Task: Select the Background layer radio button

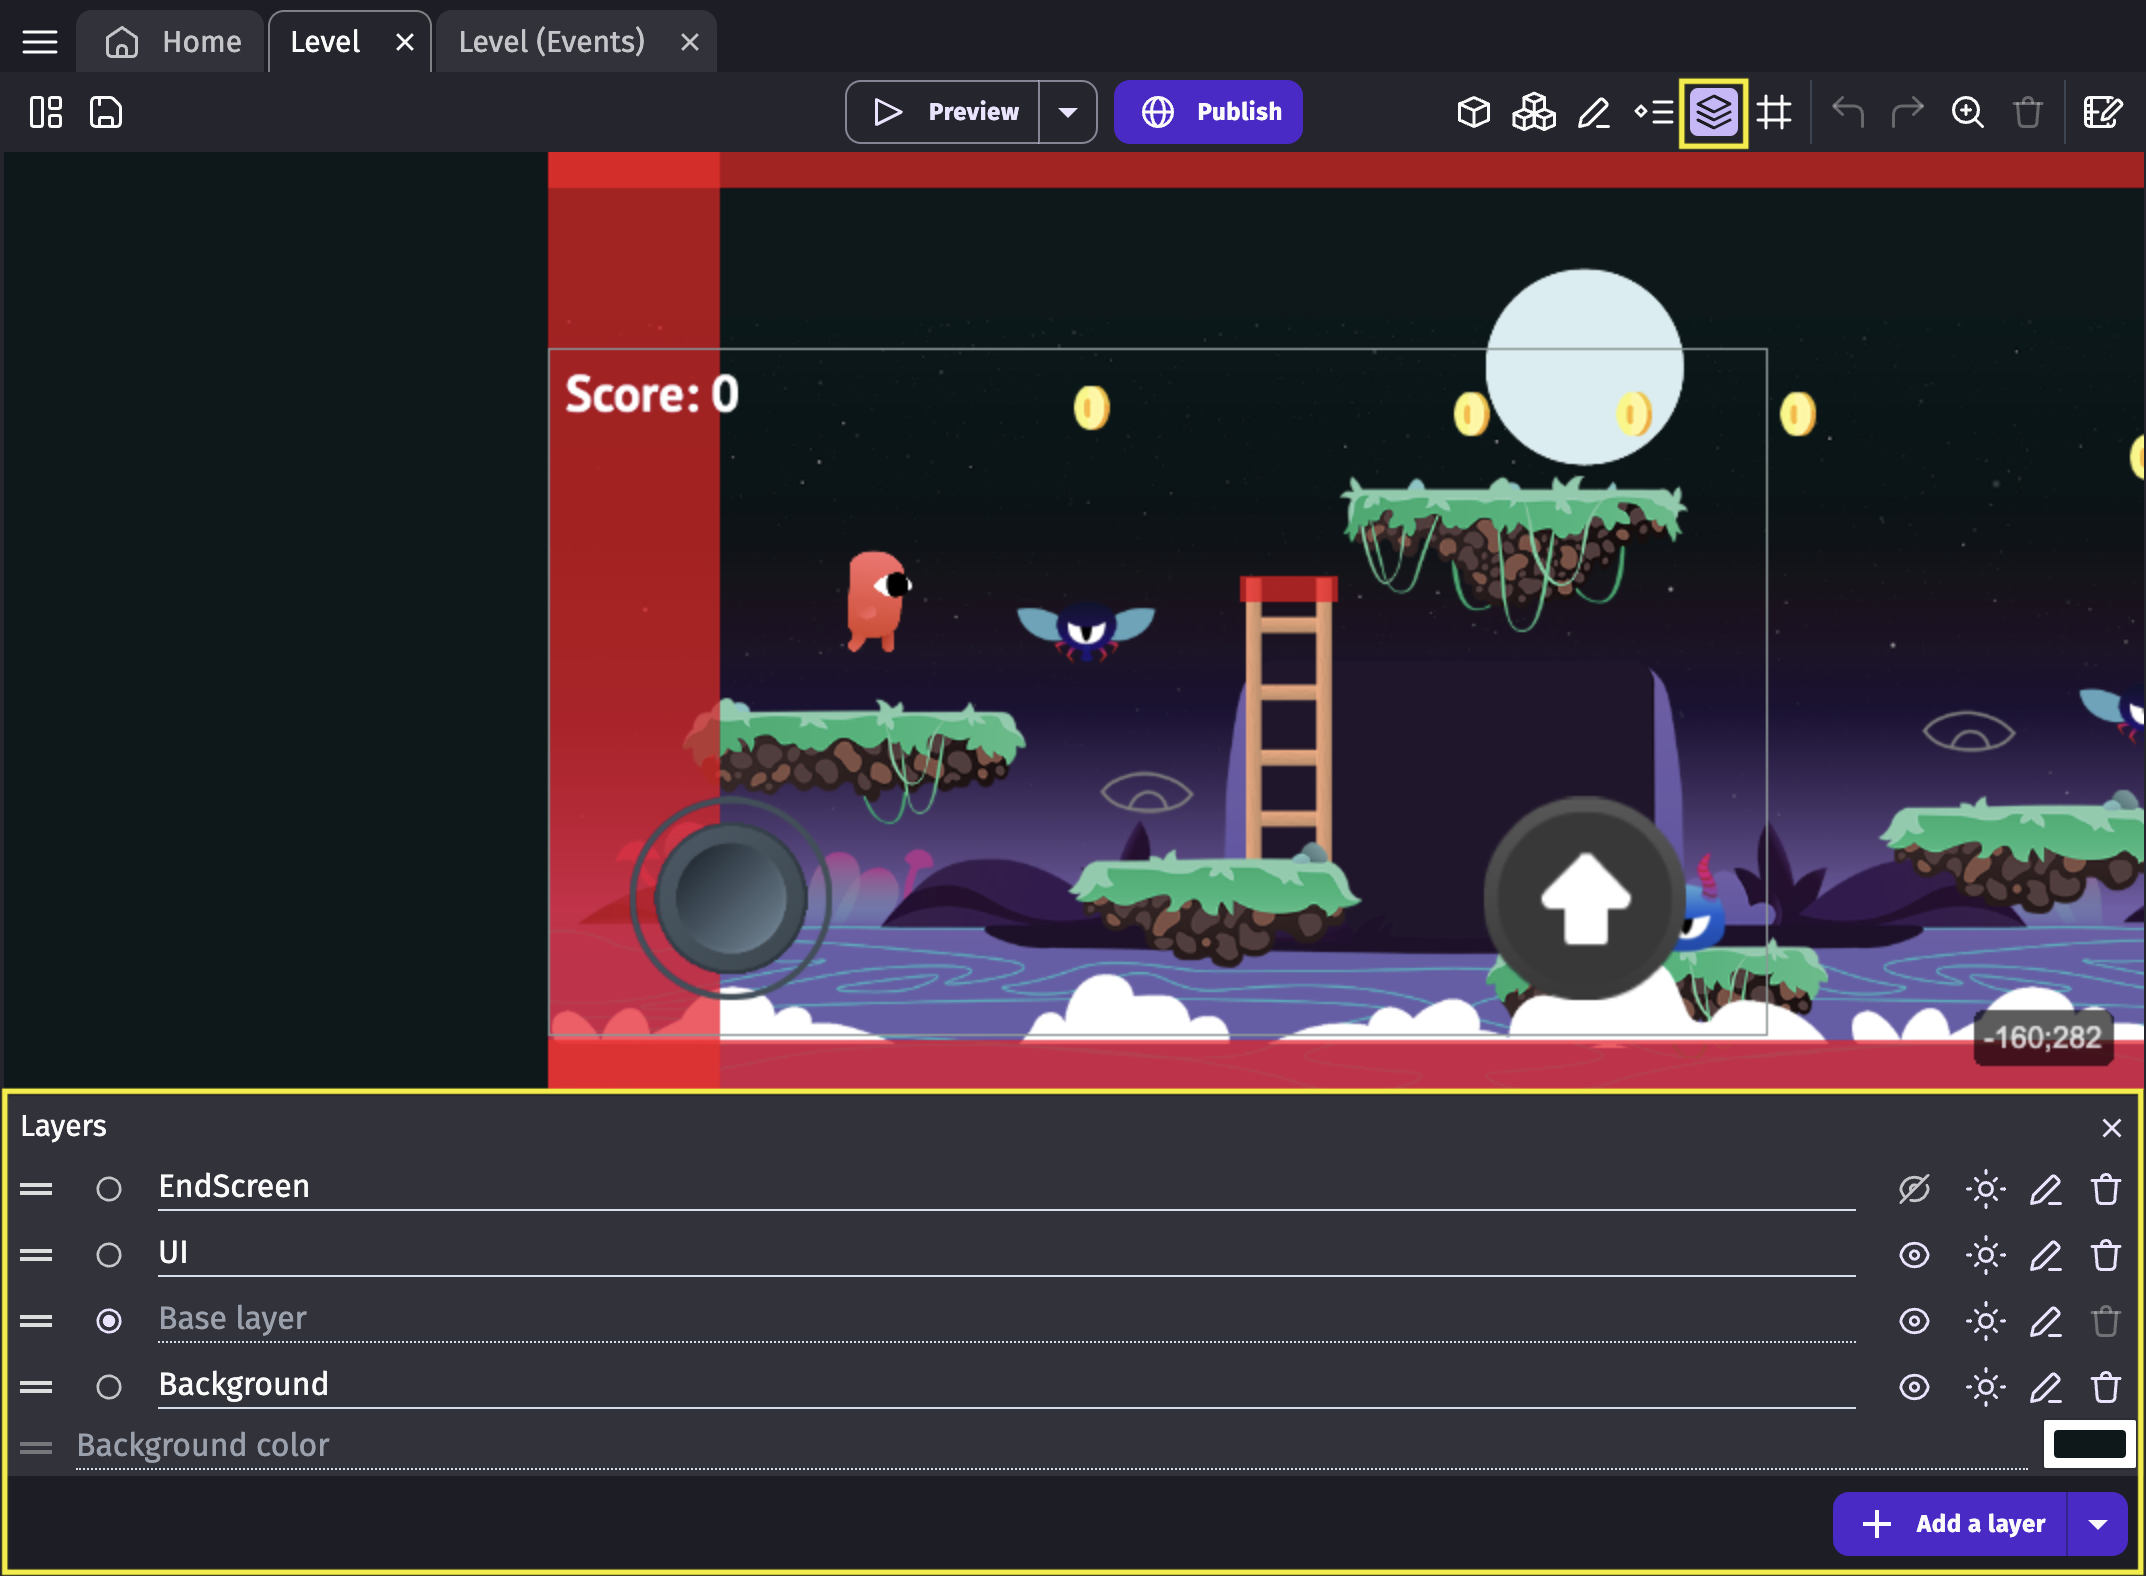Action: click(109, 1387)
